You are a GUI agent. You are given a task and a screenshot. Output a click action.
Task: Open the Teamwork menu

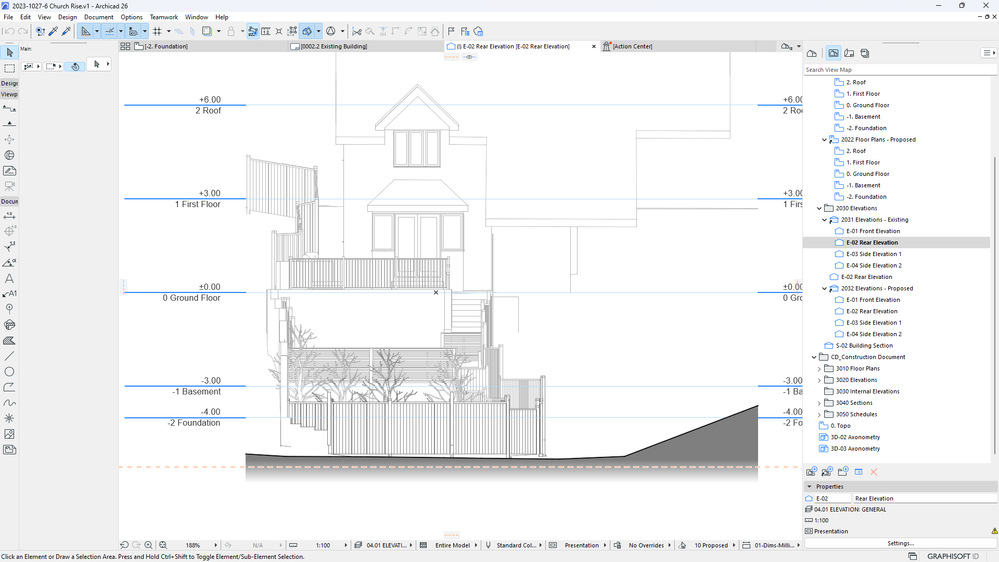pos(163,17)
